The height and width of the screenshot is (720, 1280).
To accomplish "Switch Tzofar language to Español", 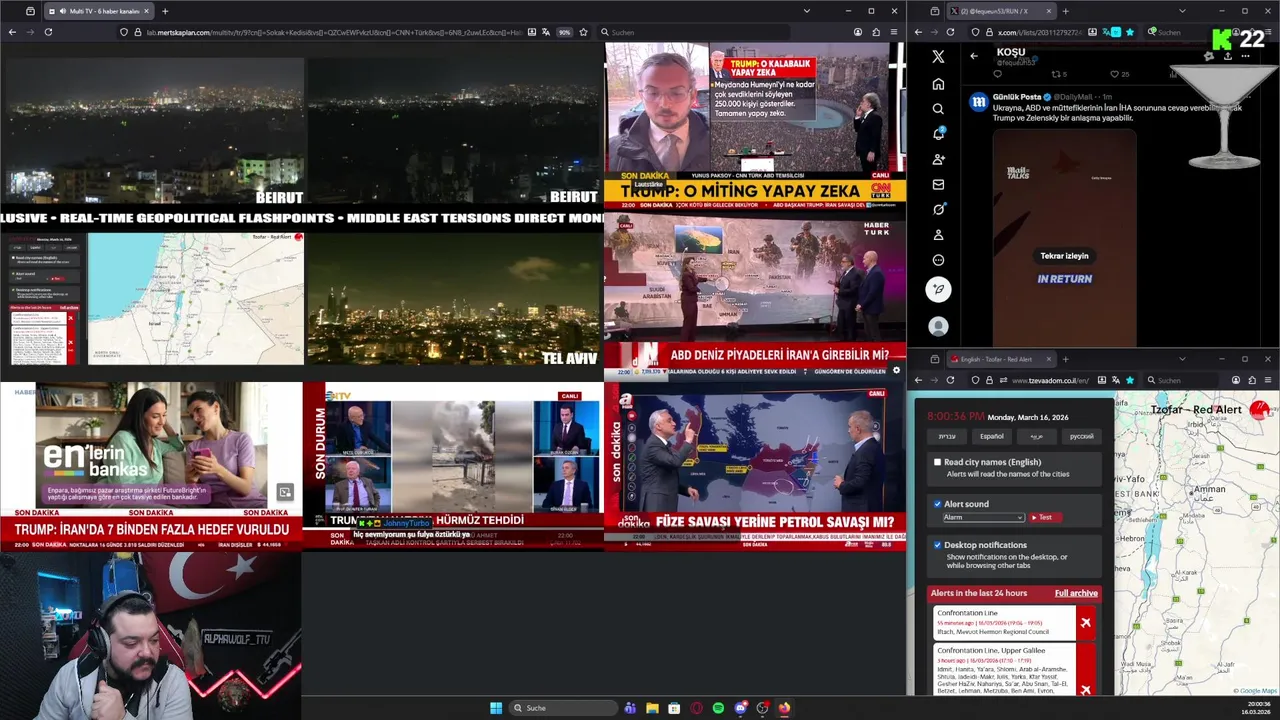I will pos(991,436).
